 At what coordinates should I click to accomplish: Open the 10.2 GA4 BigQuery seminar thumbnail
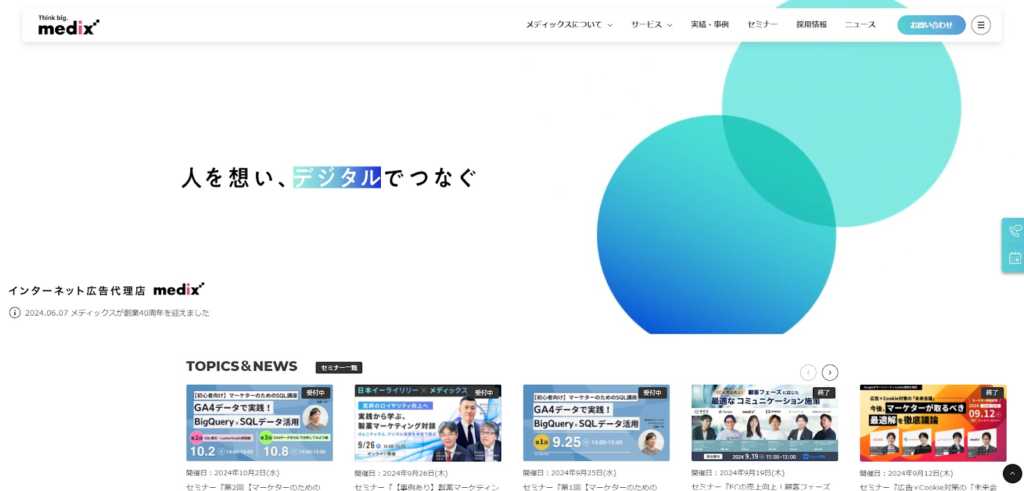pos(259,422)
